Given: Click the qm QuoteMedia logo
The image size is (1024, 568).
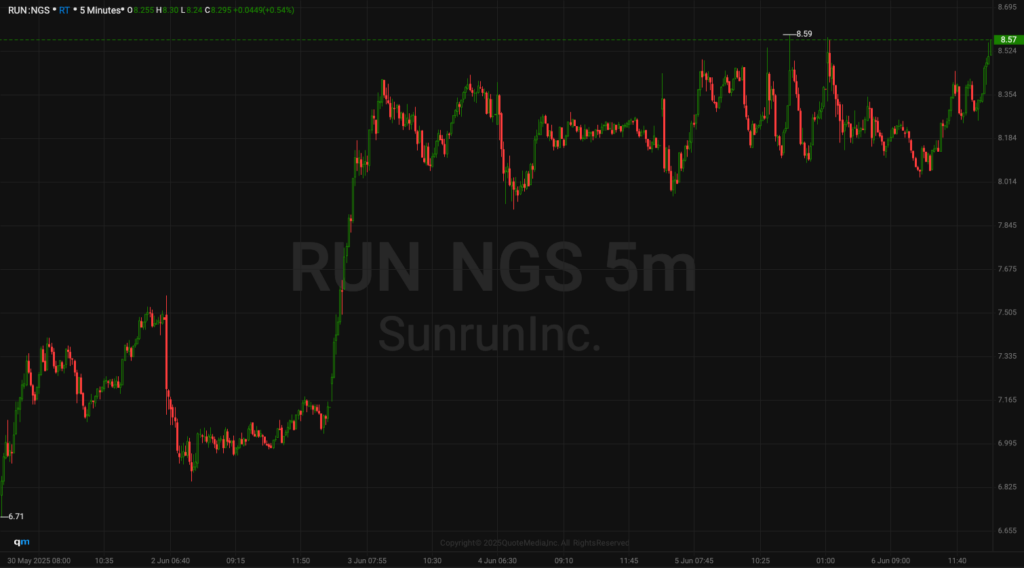Looking at the screenshot, I should 22,542.
